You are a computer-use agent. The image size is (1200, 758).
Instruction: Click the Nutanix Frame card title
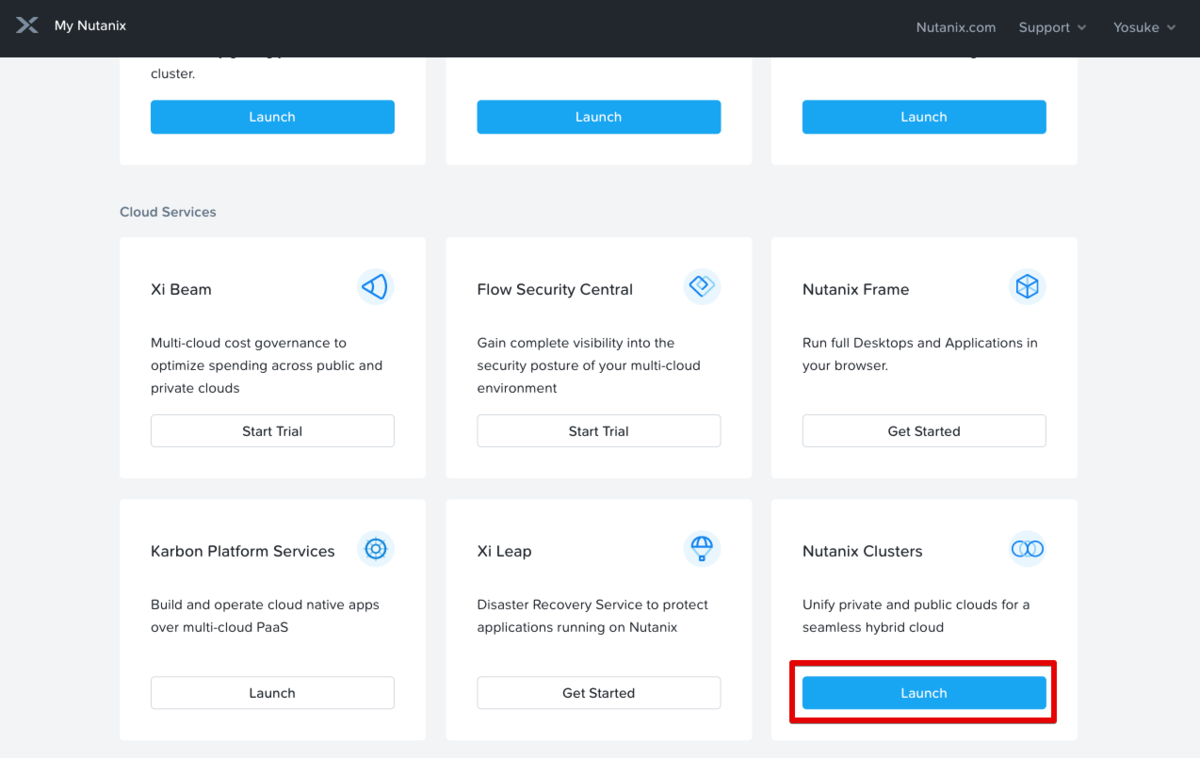point(856,289)
